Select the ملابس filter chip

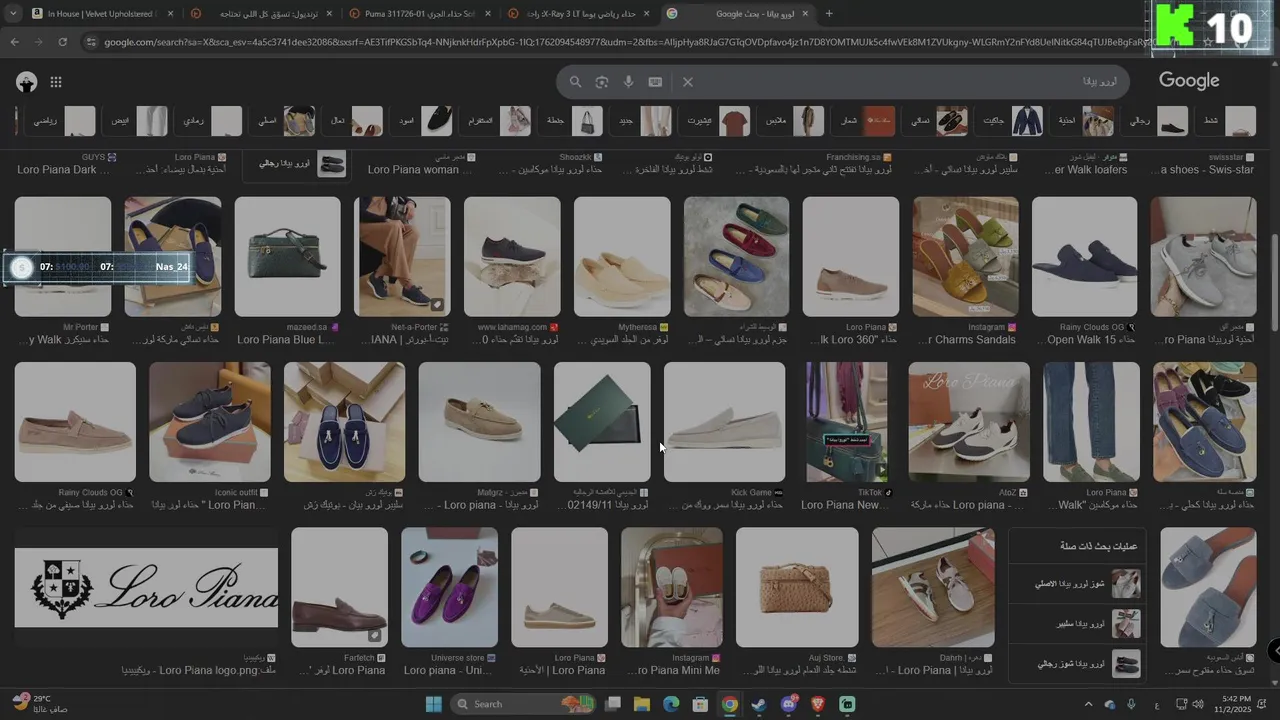794,121
